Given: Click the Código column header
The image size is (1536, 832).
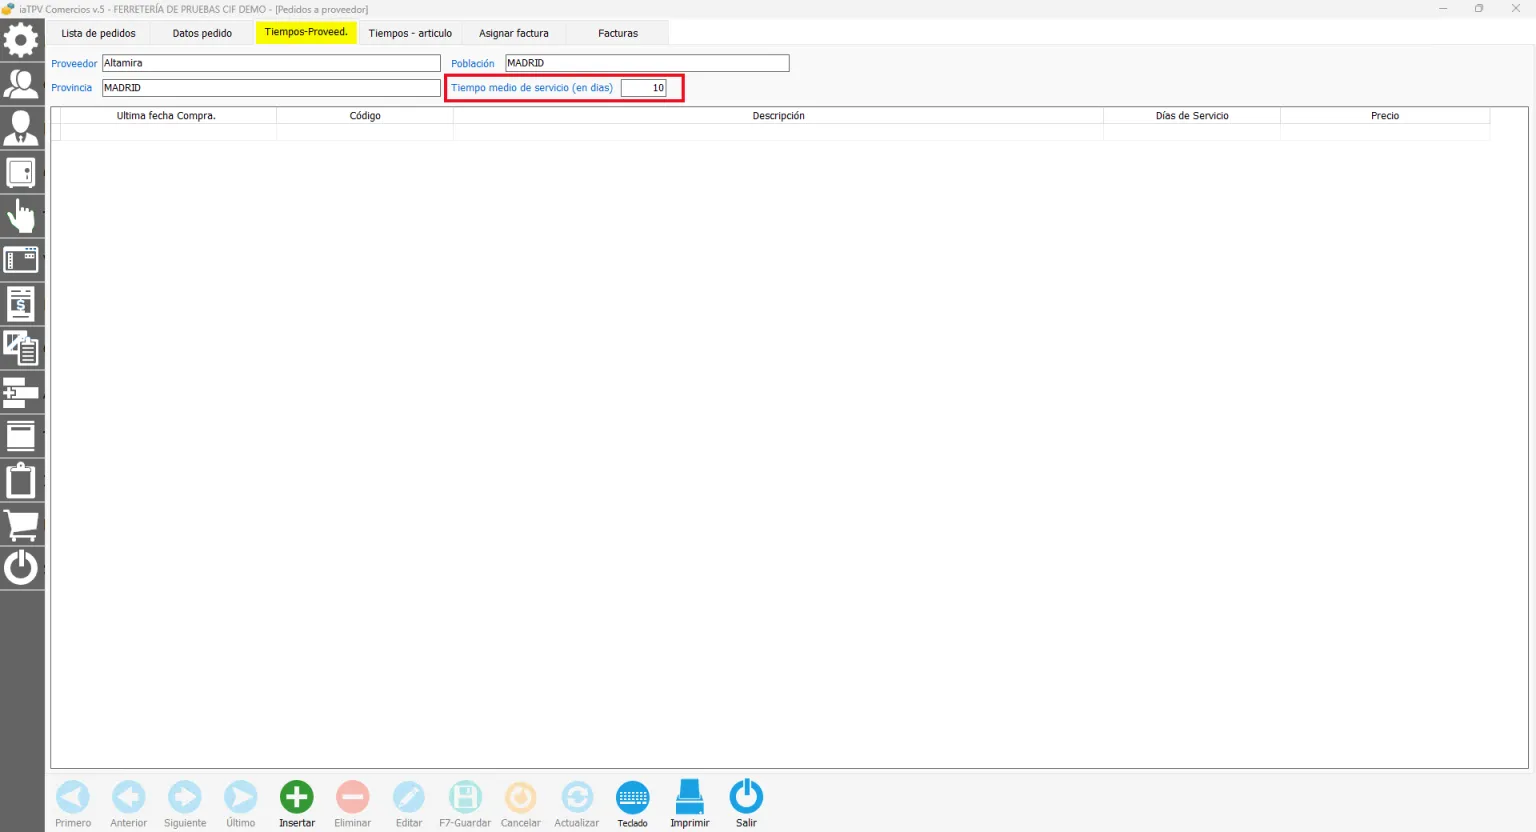Looking at the screenshot, I should tap(365, 116).
